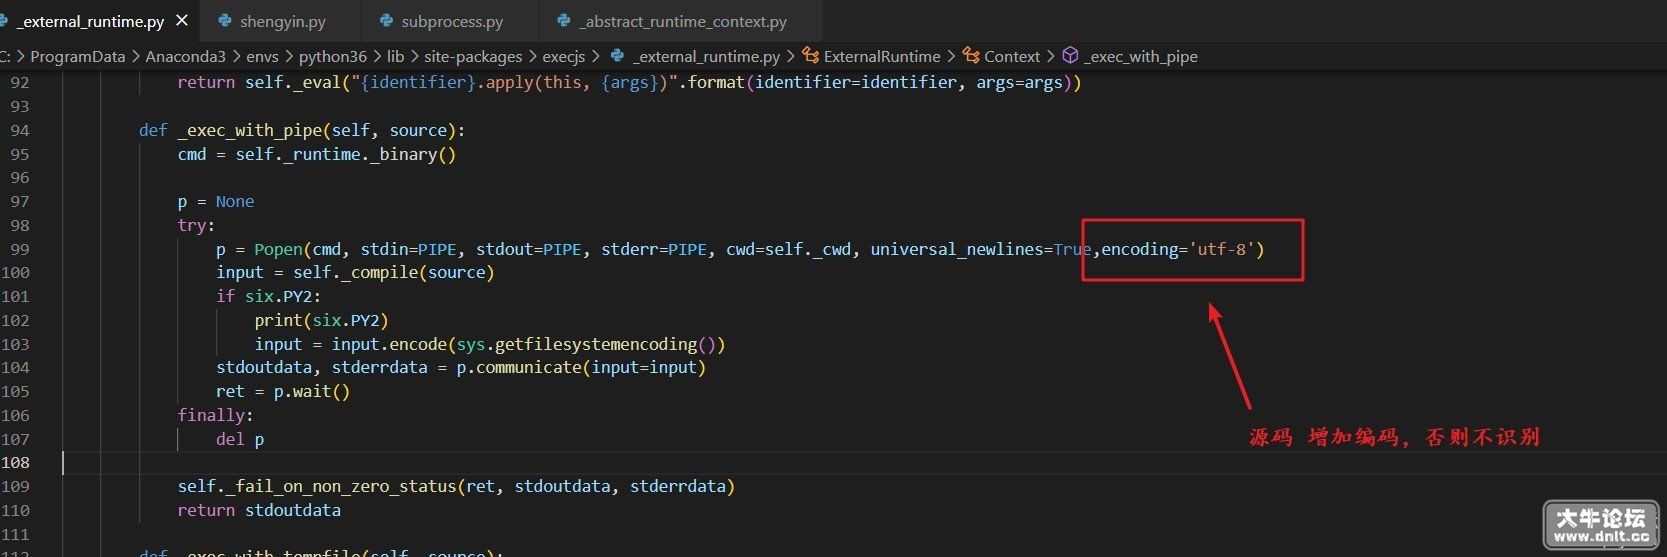Viewport: 1667px width, 557px height.
Task: Click 'p.wait()' on line 105
Action: [x=312, y=391]
